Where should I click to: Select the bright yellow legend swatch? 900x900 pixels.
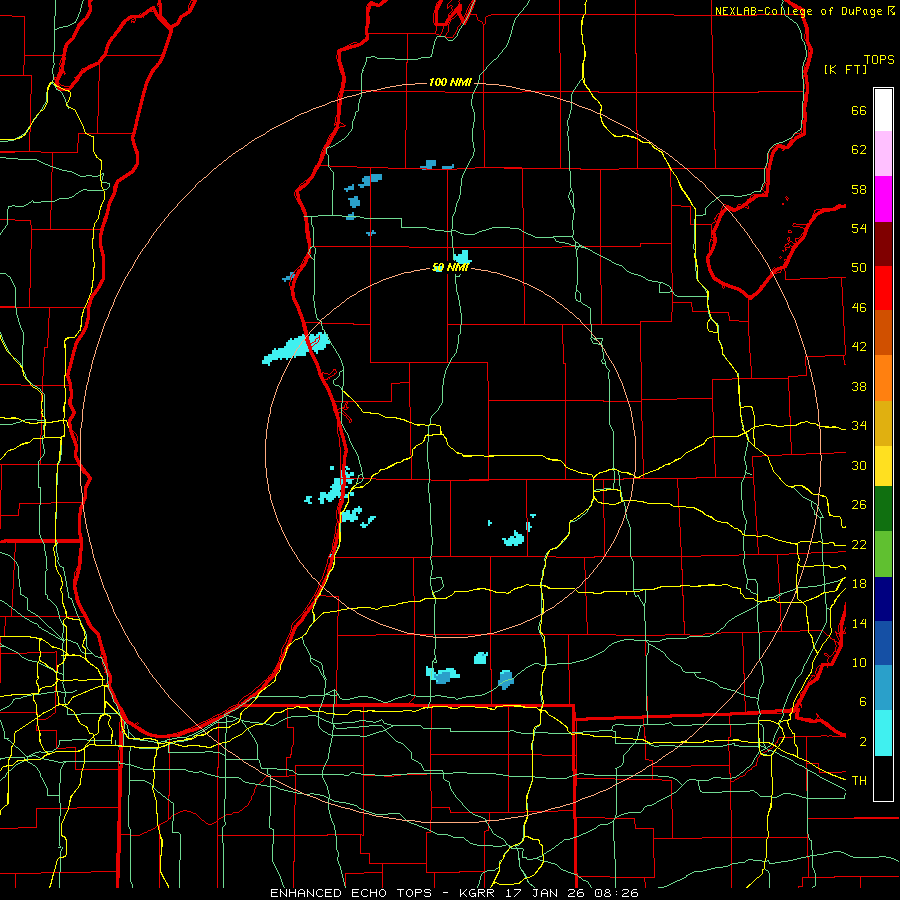pyautogui.click(x=883, y=466)
